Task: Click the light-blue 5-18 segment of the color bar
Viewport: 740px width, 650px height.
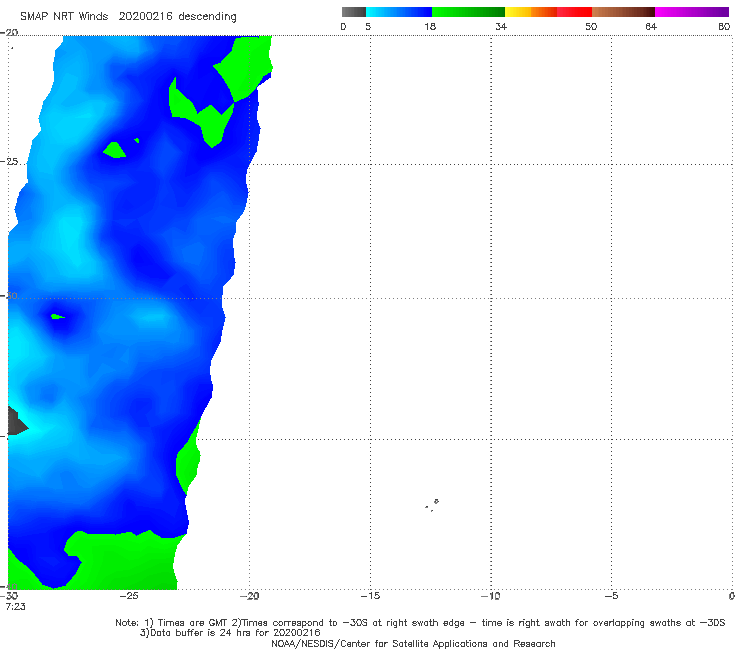Action: pos(399,12)
